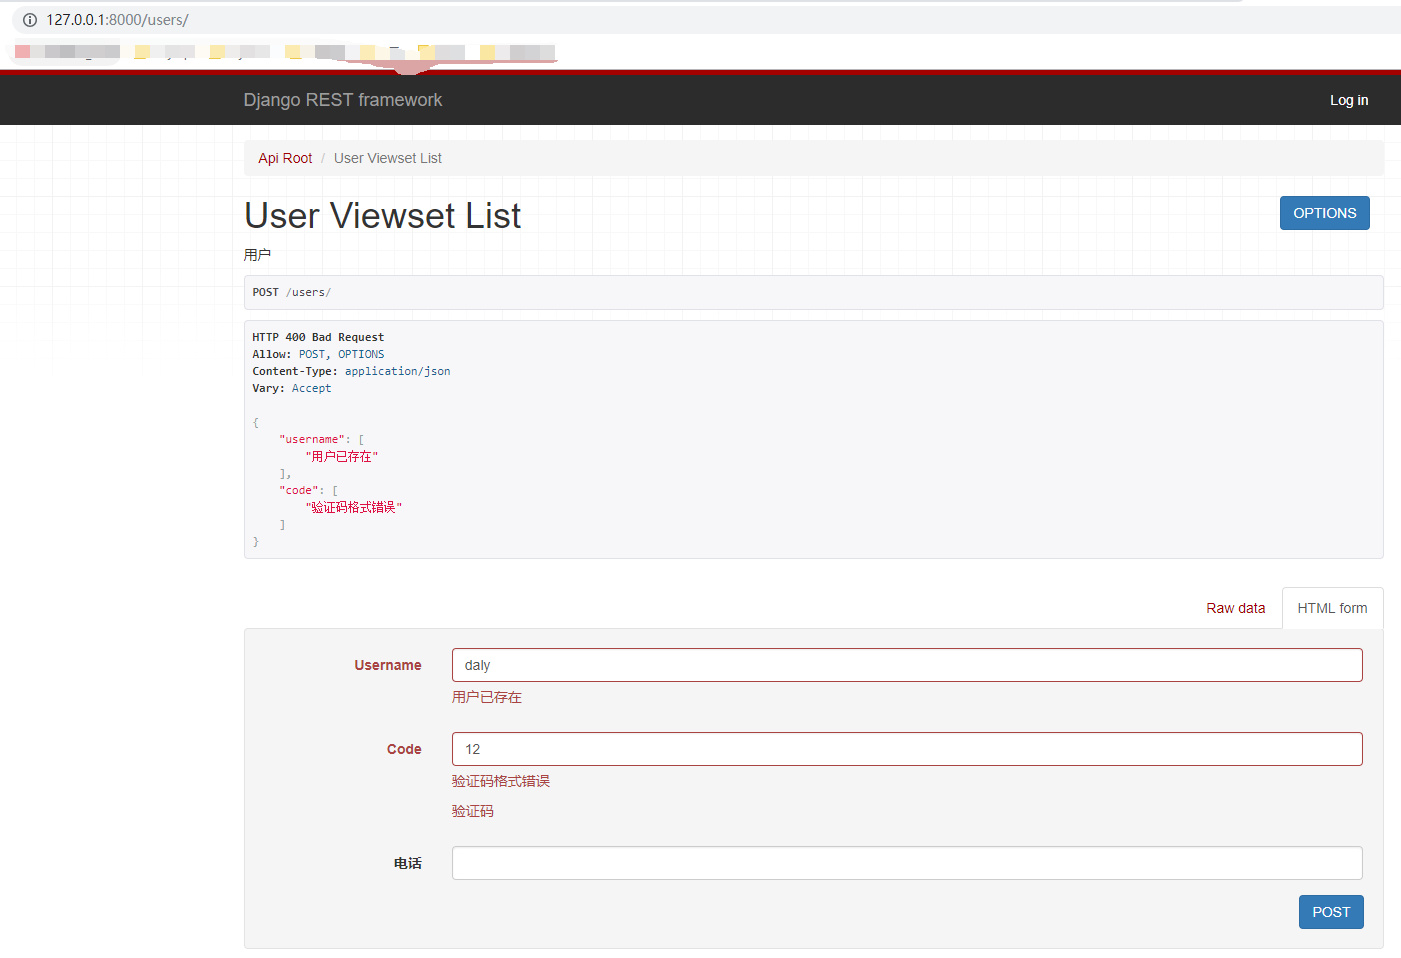Click the 电话 form label

(x=407, y=863)
